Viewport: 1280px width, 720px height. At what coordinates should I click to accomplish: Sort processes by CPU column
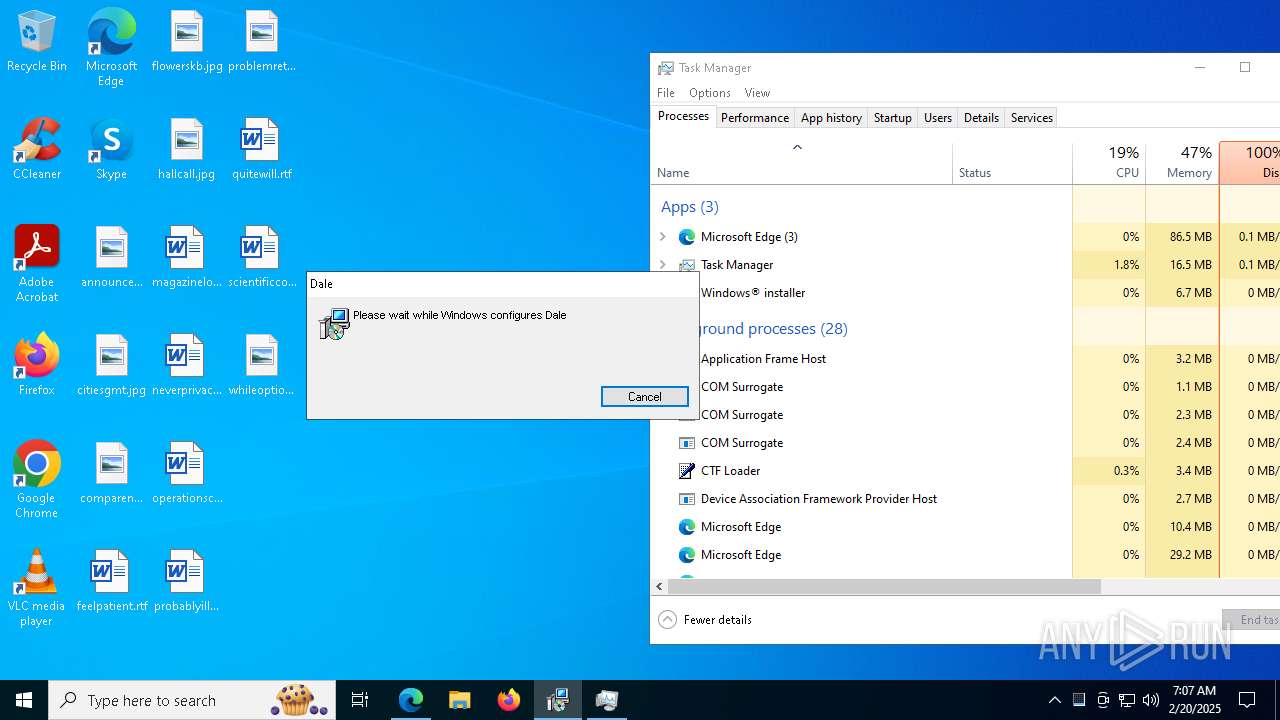point(1109,164)
